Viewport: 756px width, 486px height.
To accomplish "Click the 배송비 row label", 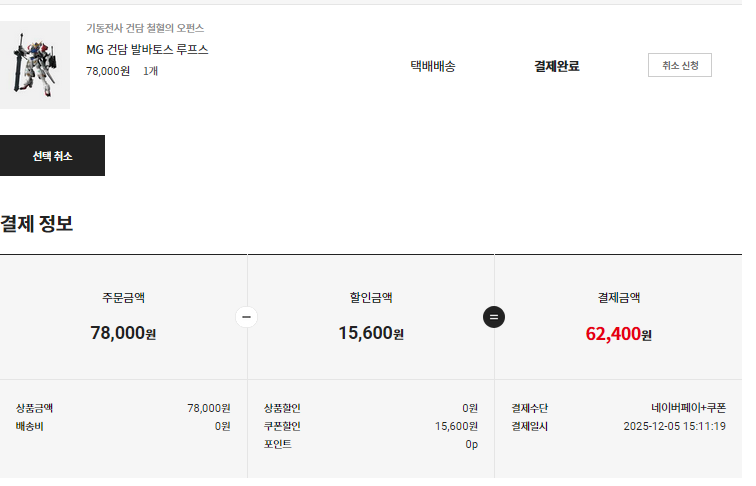I will [30, 426].
